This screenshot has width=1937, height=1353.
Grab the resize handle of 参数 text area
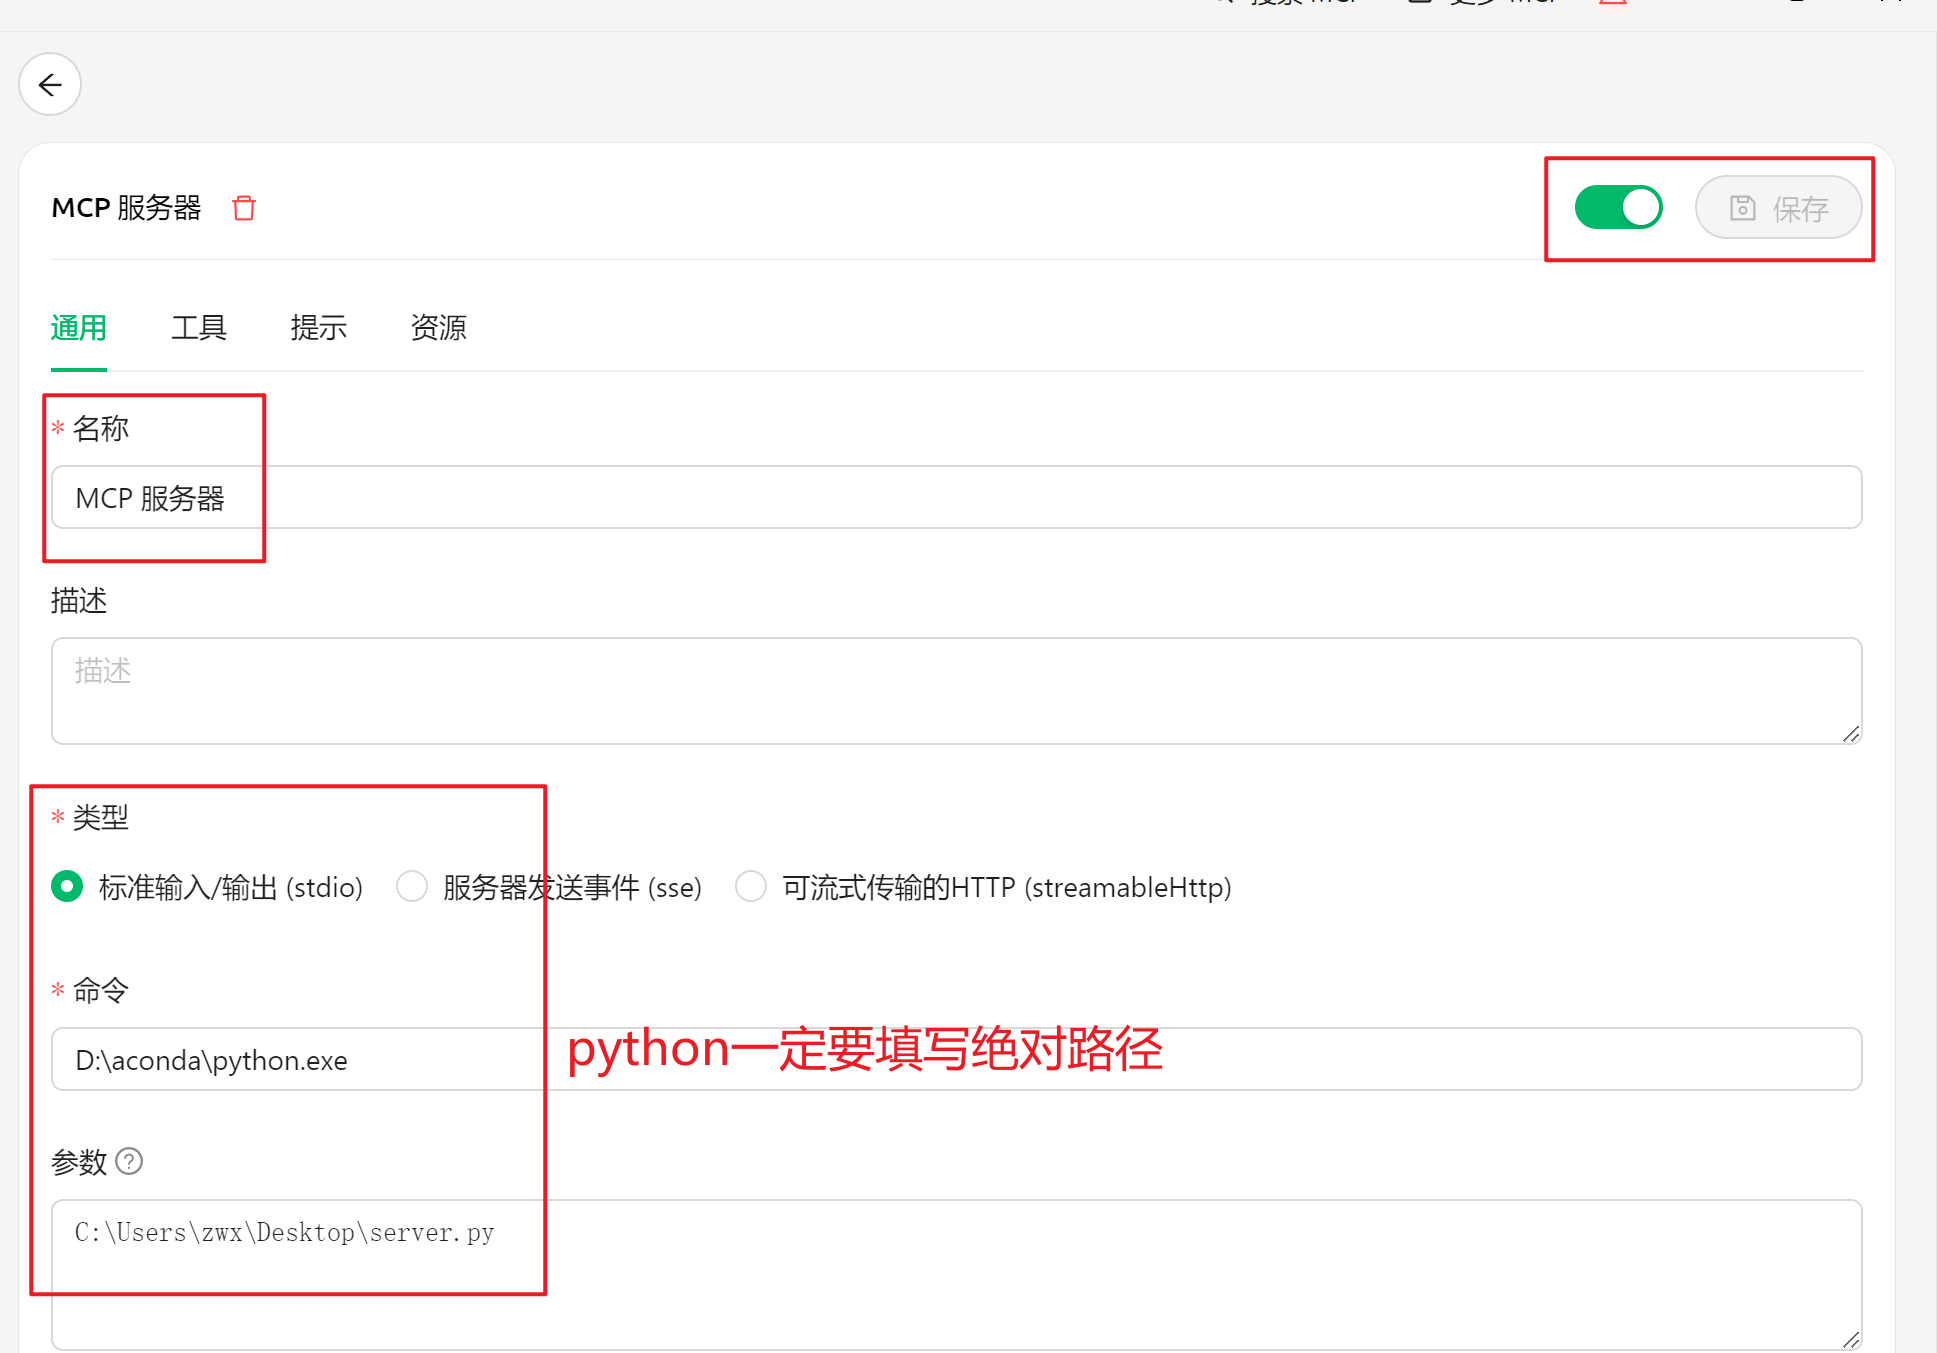1851,1340
